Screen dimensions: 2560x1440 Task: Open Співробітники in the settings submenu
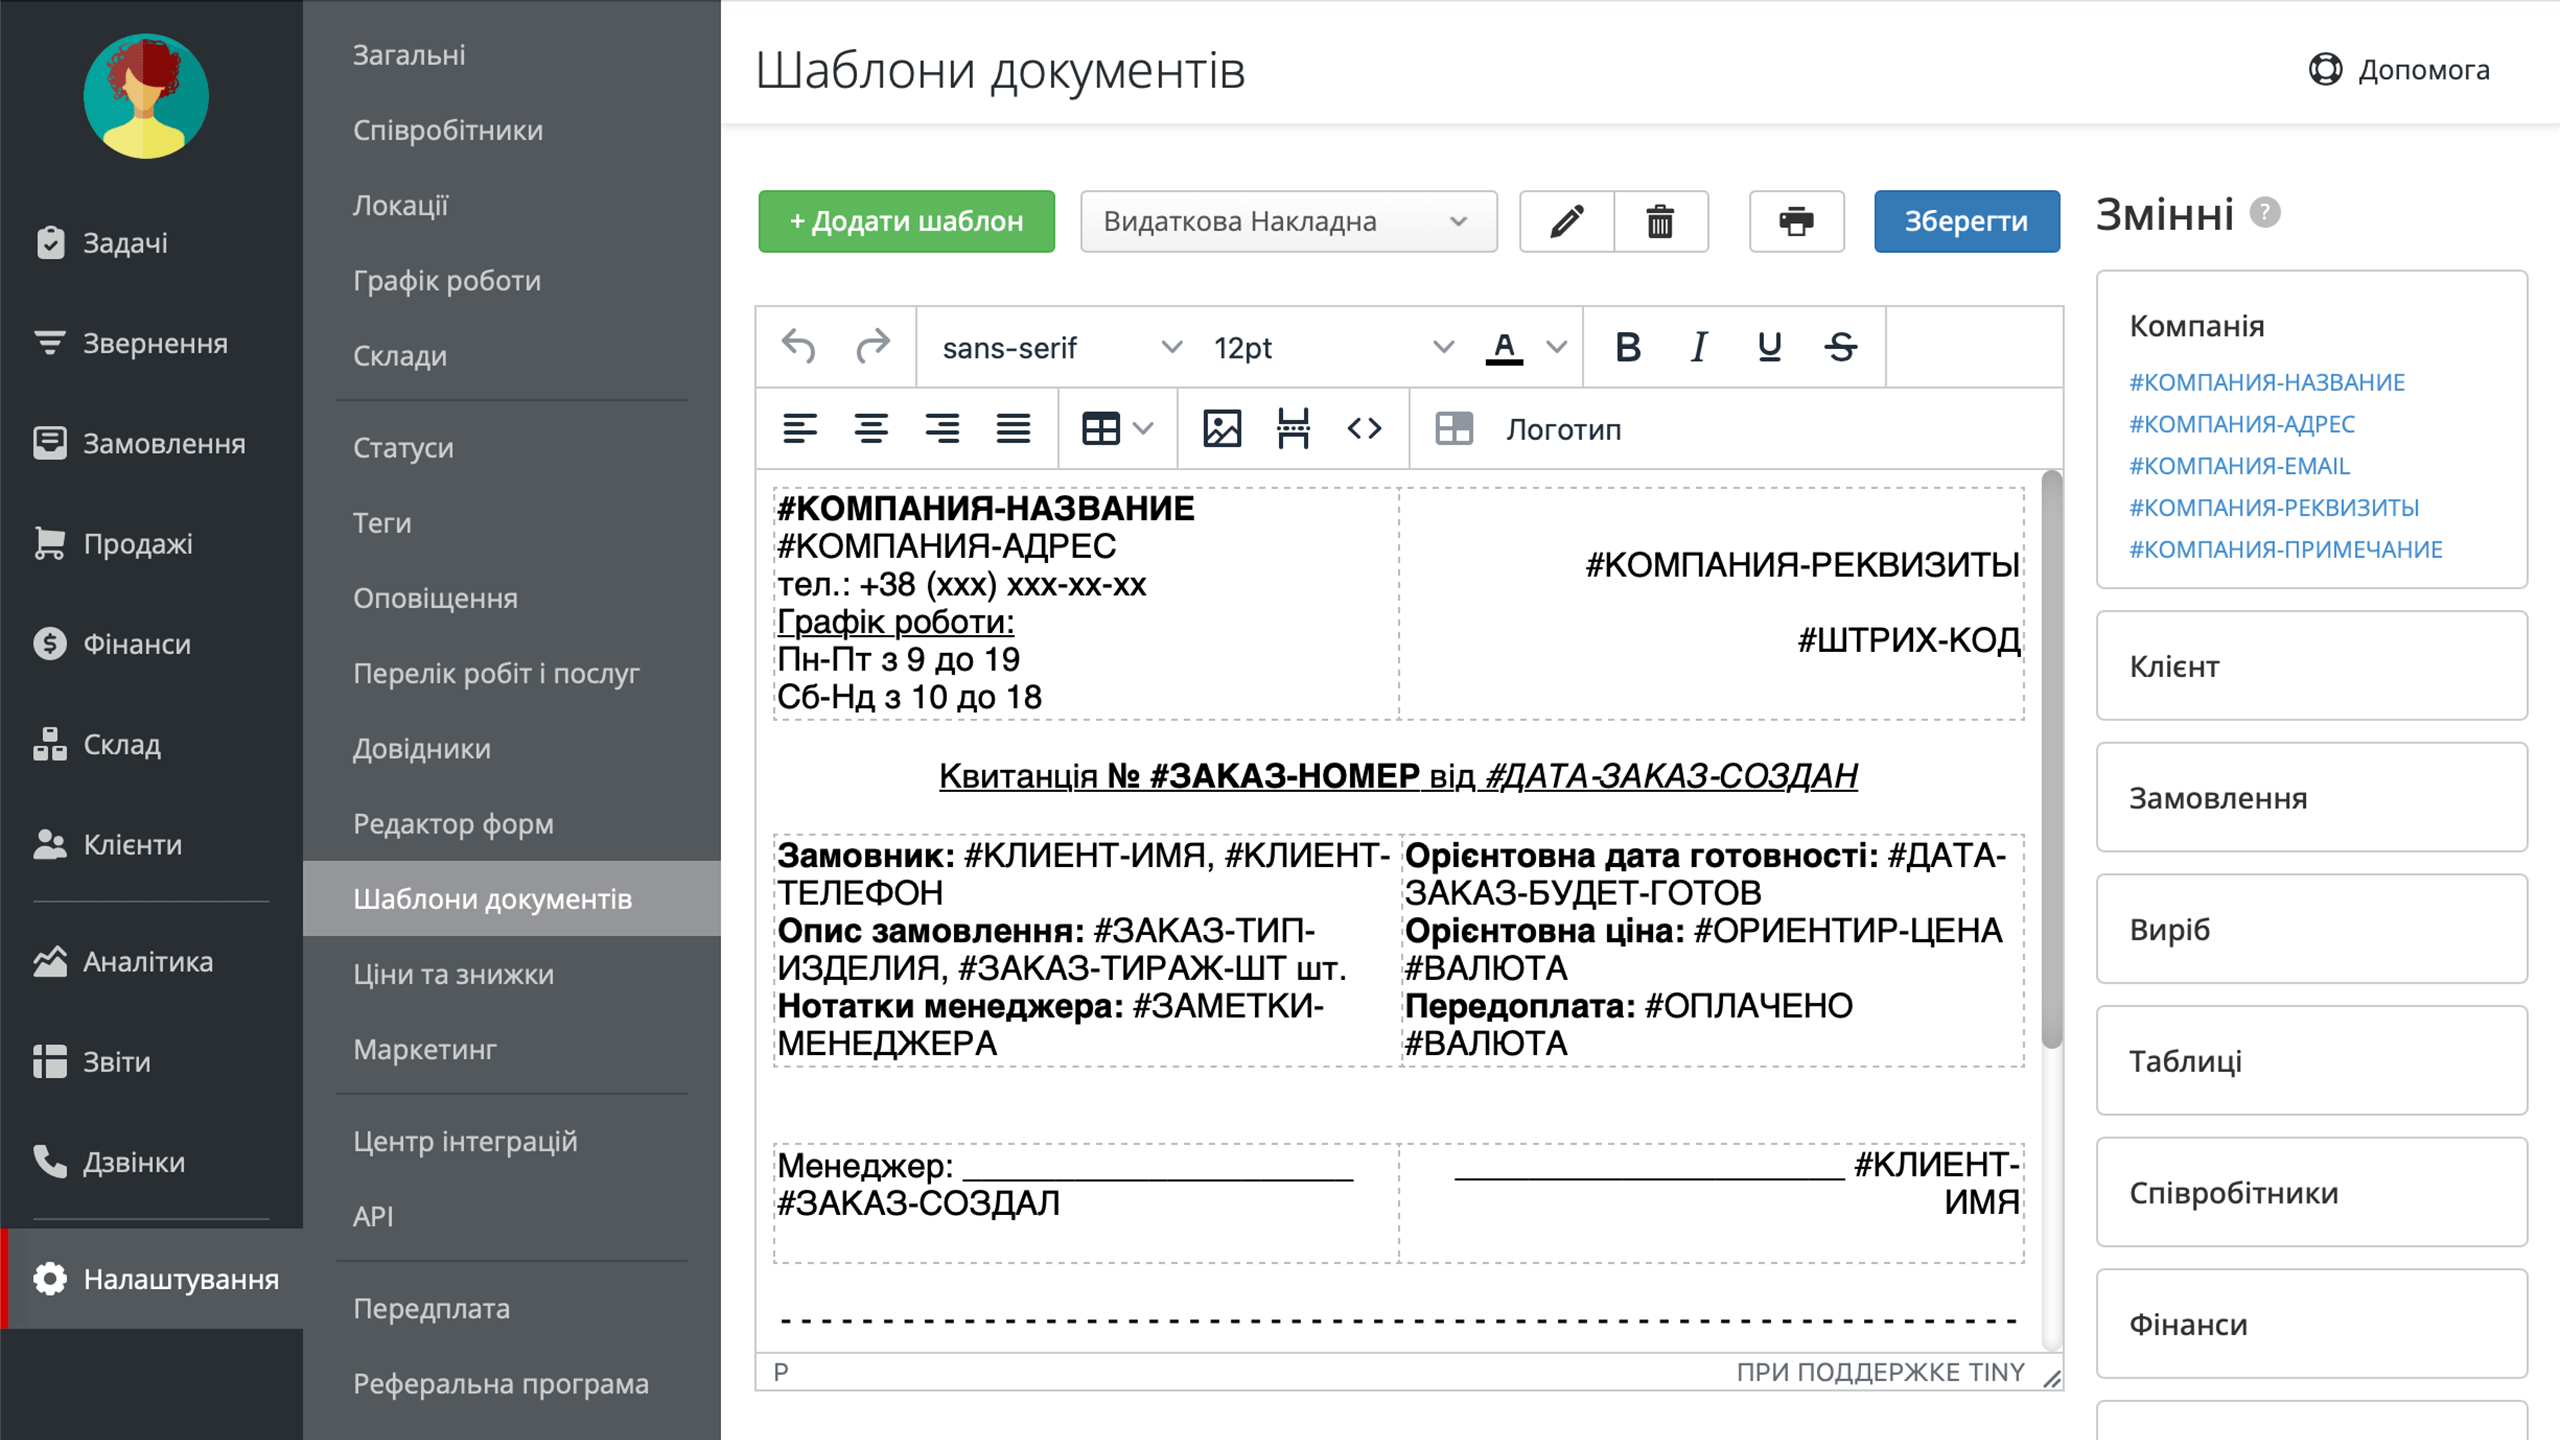pyautogui.click(x=511, y=130)
